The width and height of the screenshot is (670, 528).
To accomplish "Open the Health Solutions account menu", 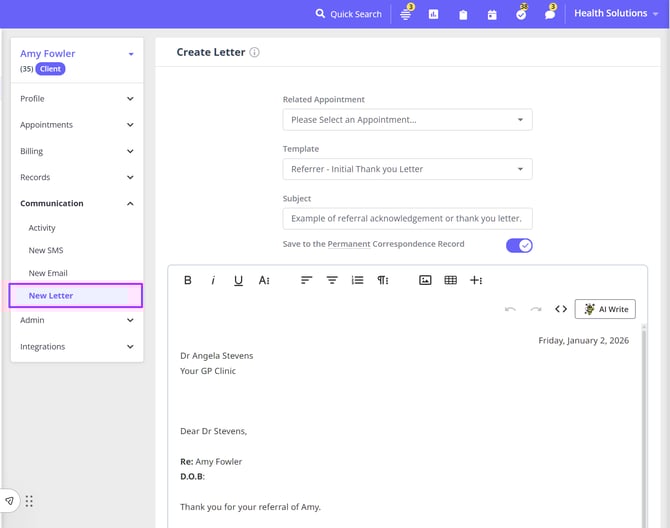I will (615, 14).
